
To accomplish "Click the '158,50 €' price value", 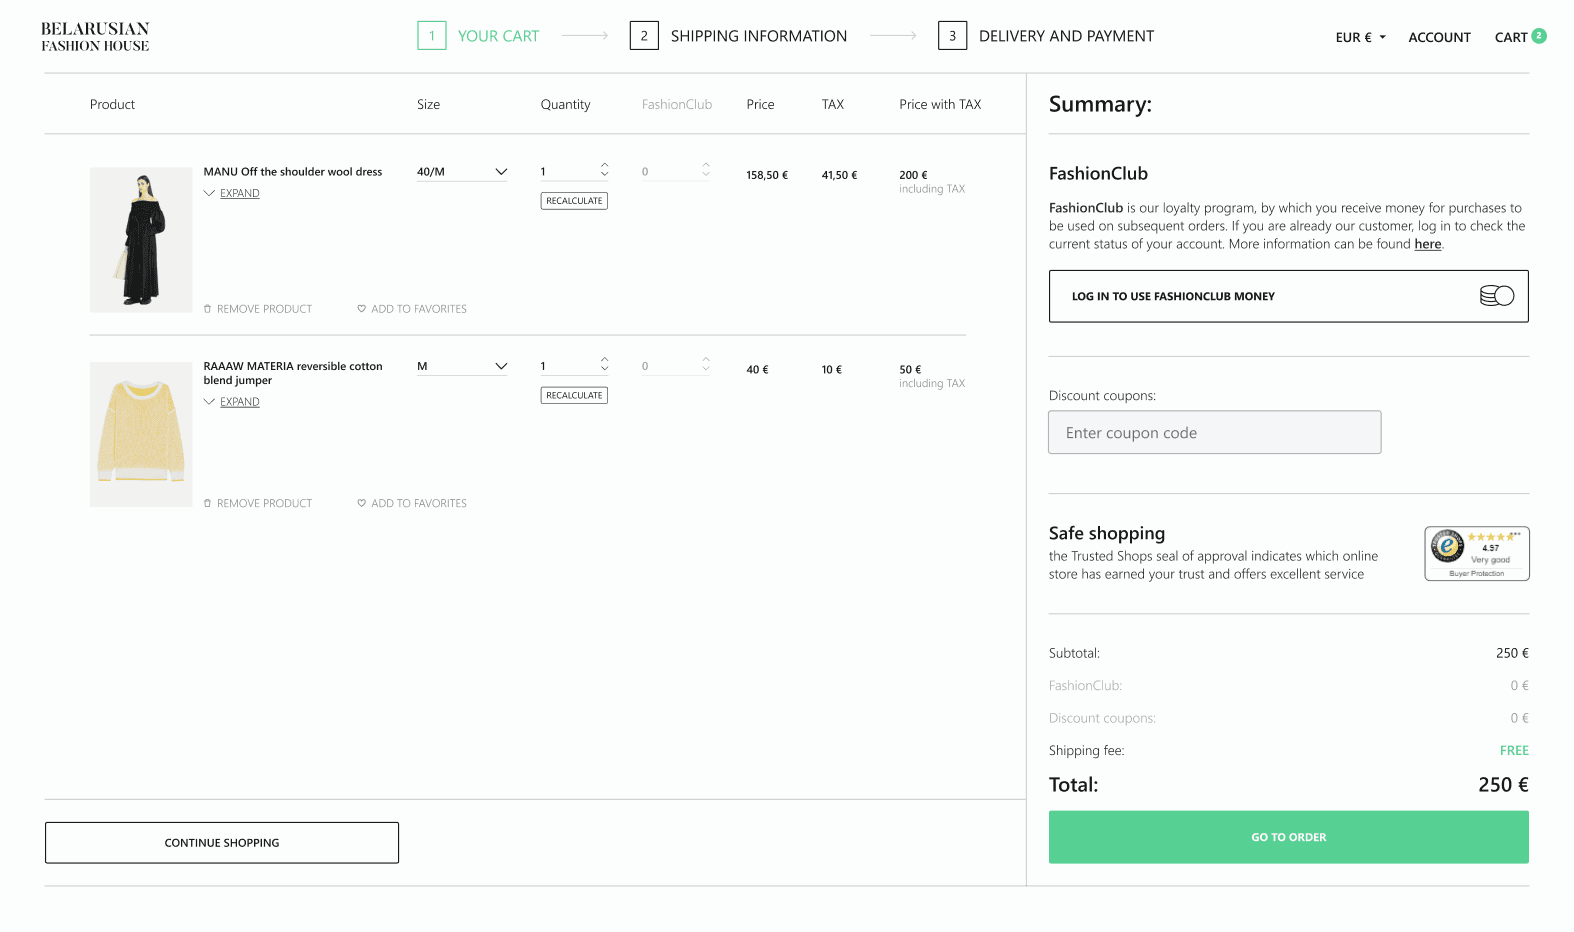I will click(x=767, y=175).
